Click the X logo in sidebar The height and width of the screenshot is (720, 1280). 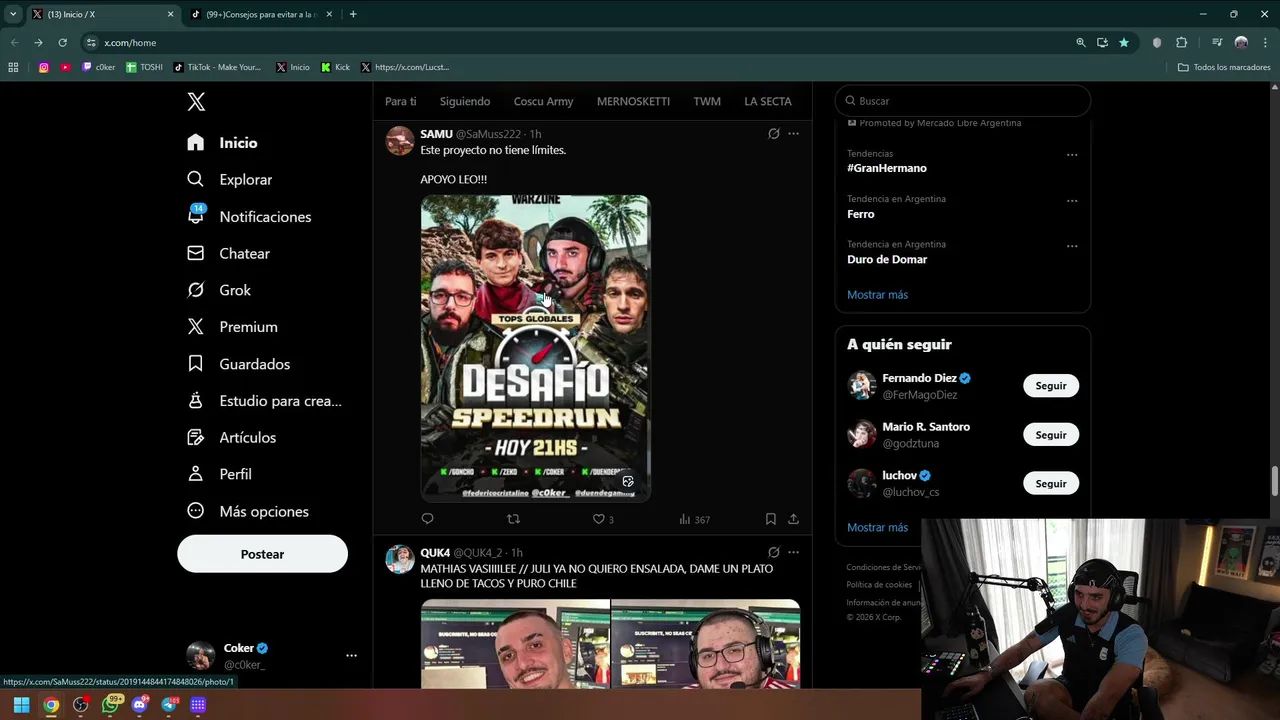click(196, 102)
